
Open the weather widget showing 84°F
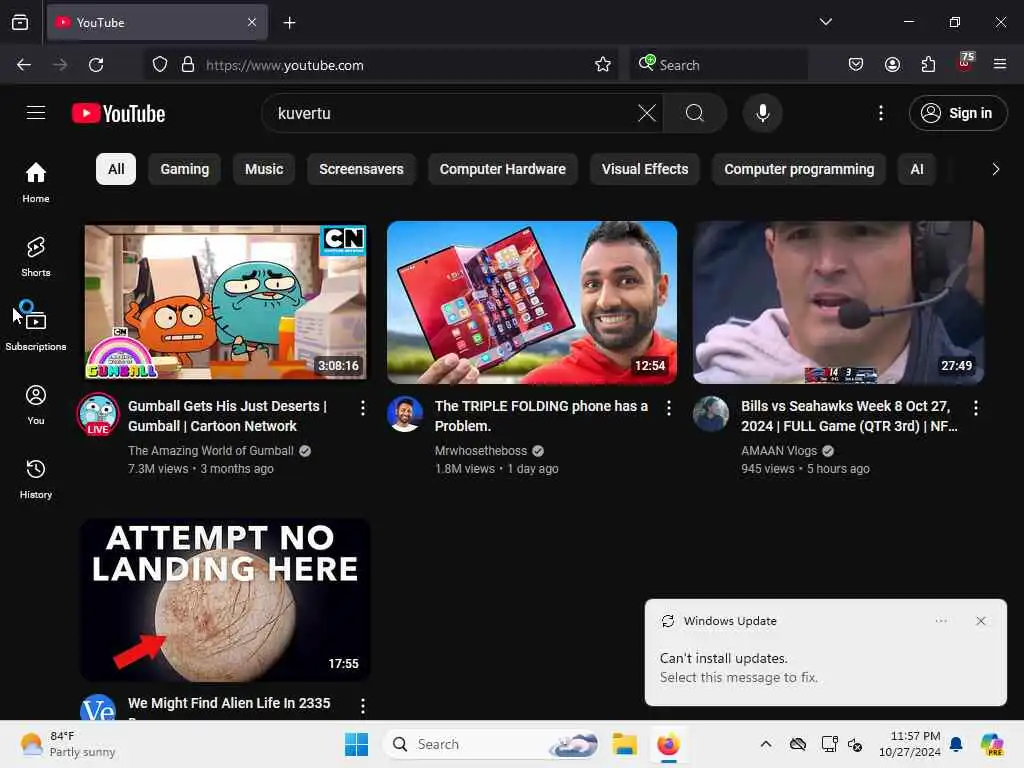click(68, 744)
